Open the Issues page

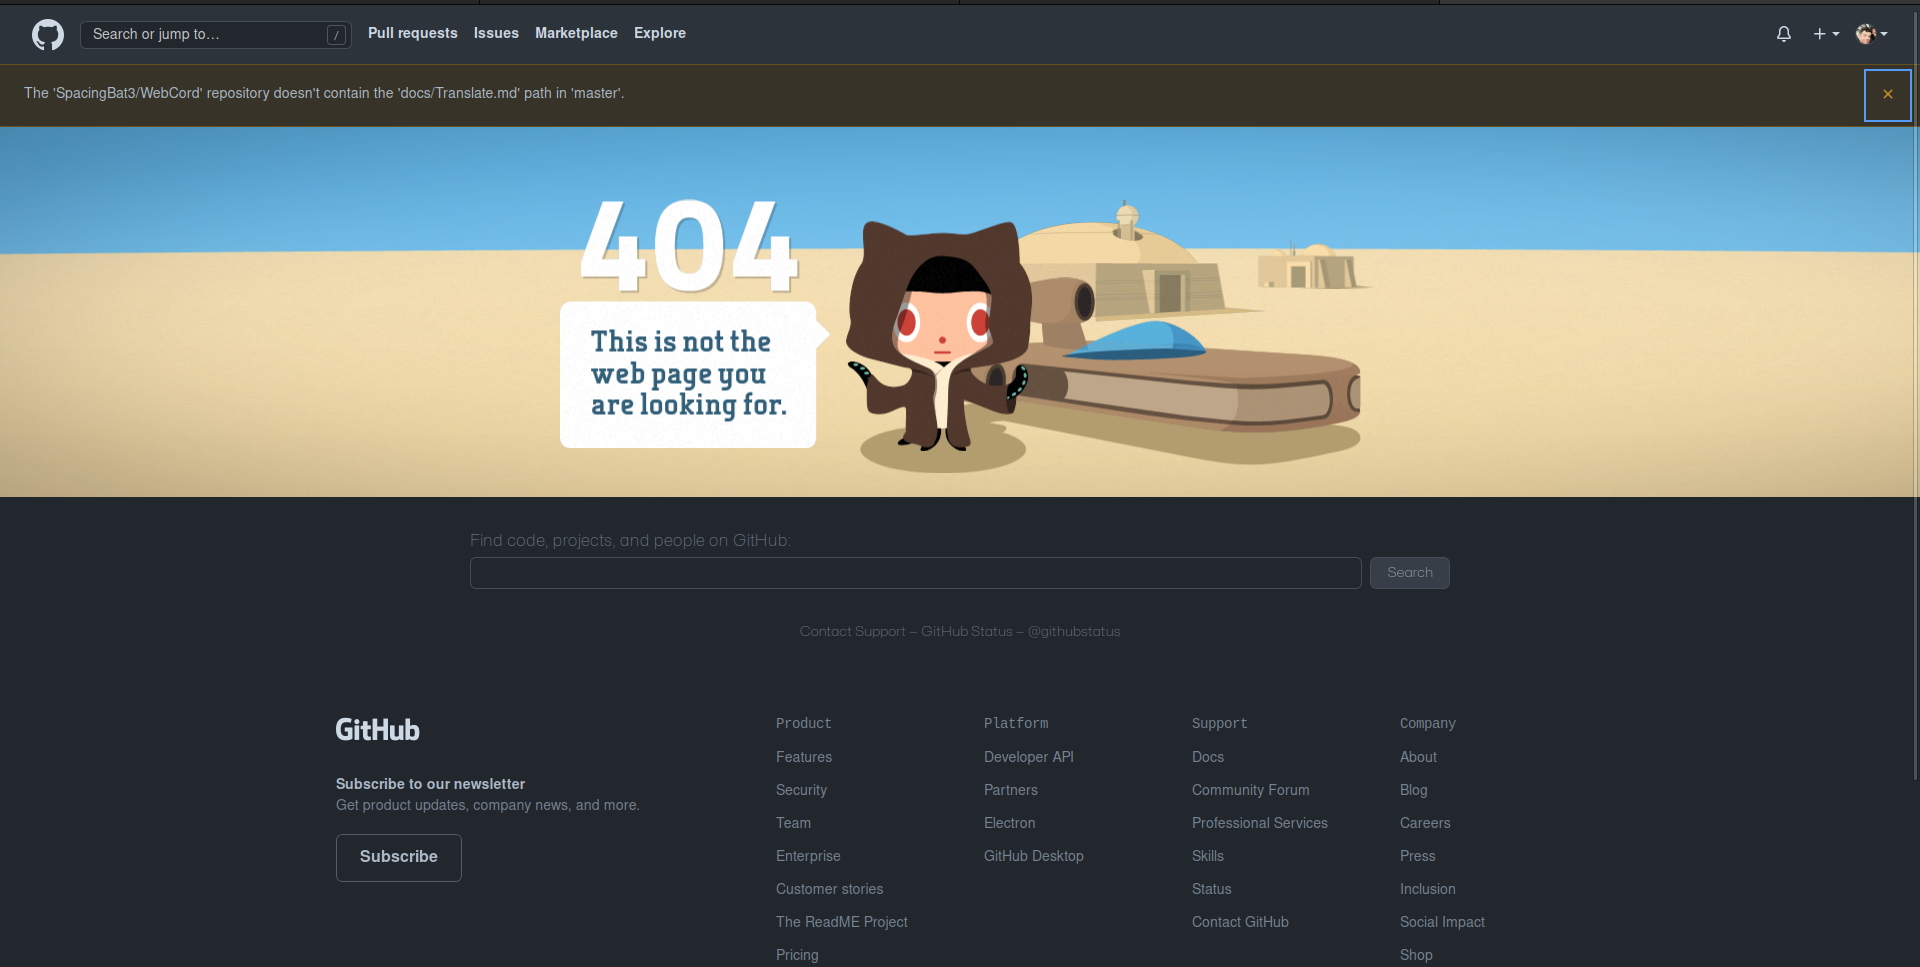coord(495,33)
